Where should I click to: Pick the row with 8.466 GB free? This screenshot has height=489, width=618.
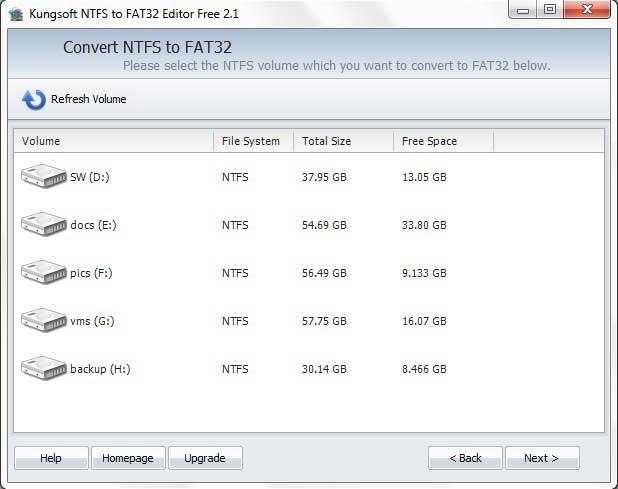tap(424, 369)
